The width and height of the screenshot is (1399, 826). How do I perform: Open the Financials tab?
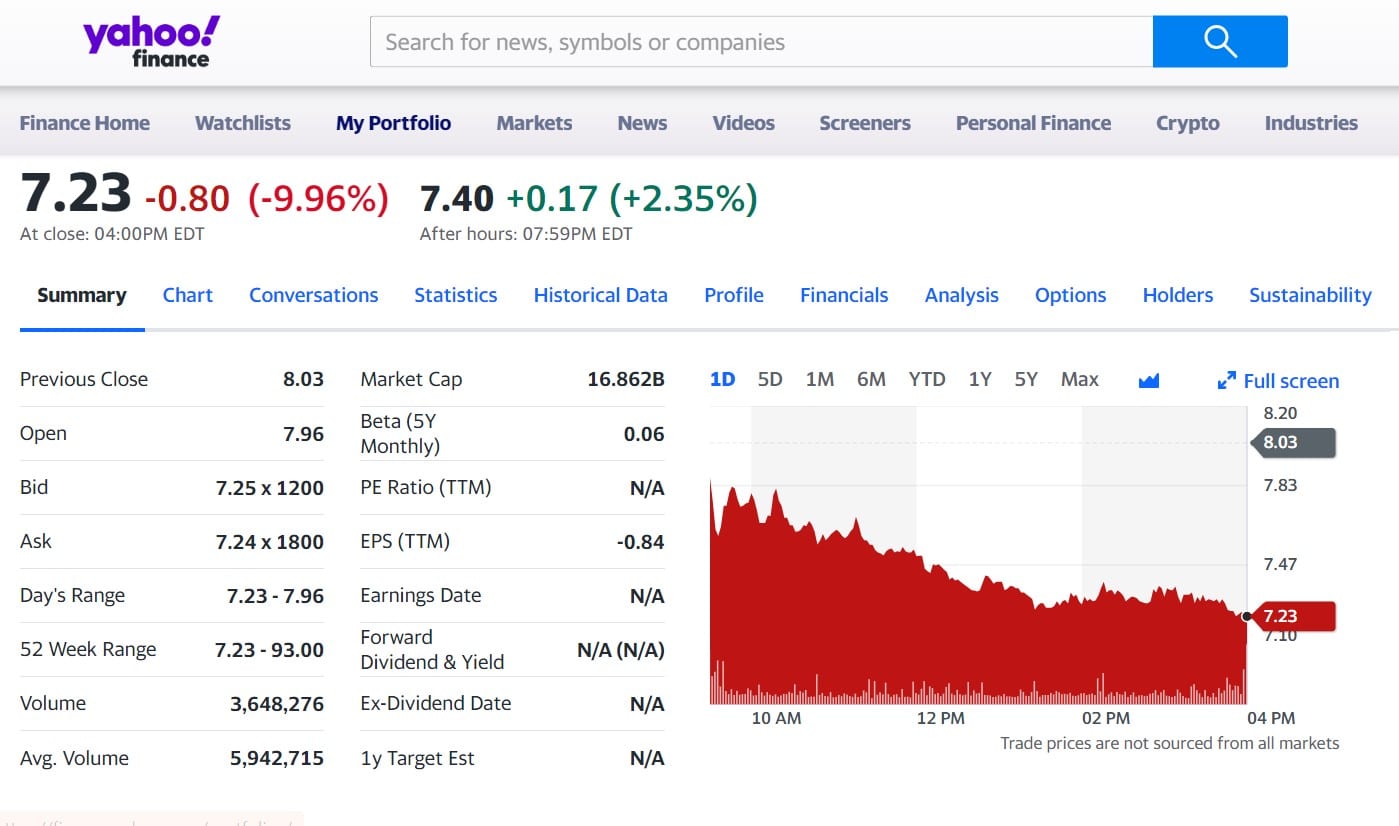tap(843, 295)
